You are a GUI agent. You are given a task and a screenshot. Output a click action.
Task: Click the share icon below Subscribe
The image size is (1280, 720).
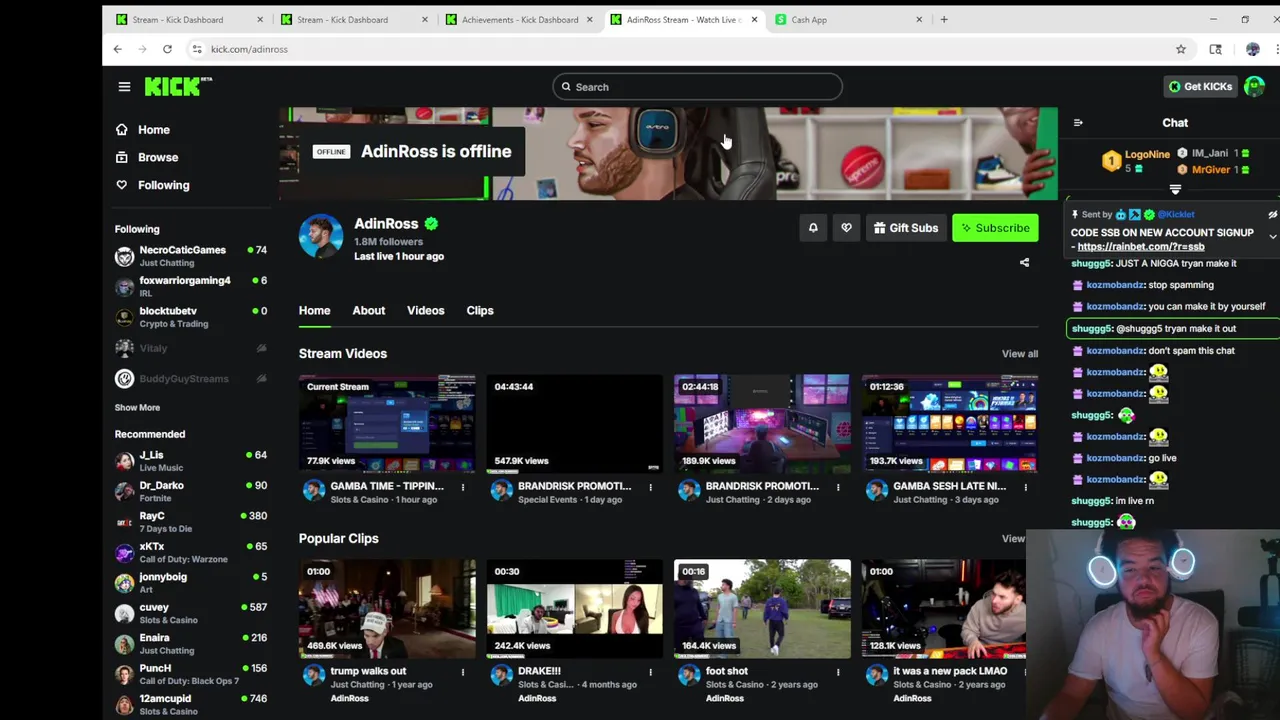point(1024,263)
